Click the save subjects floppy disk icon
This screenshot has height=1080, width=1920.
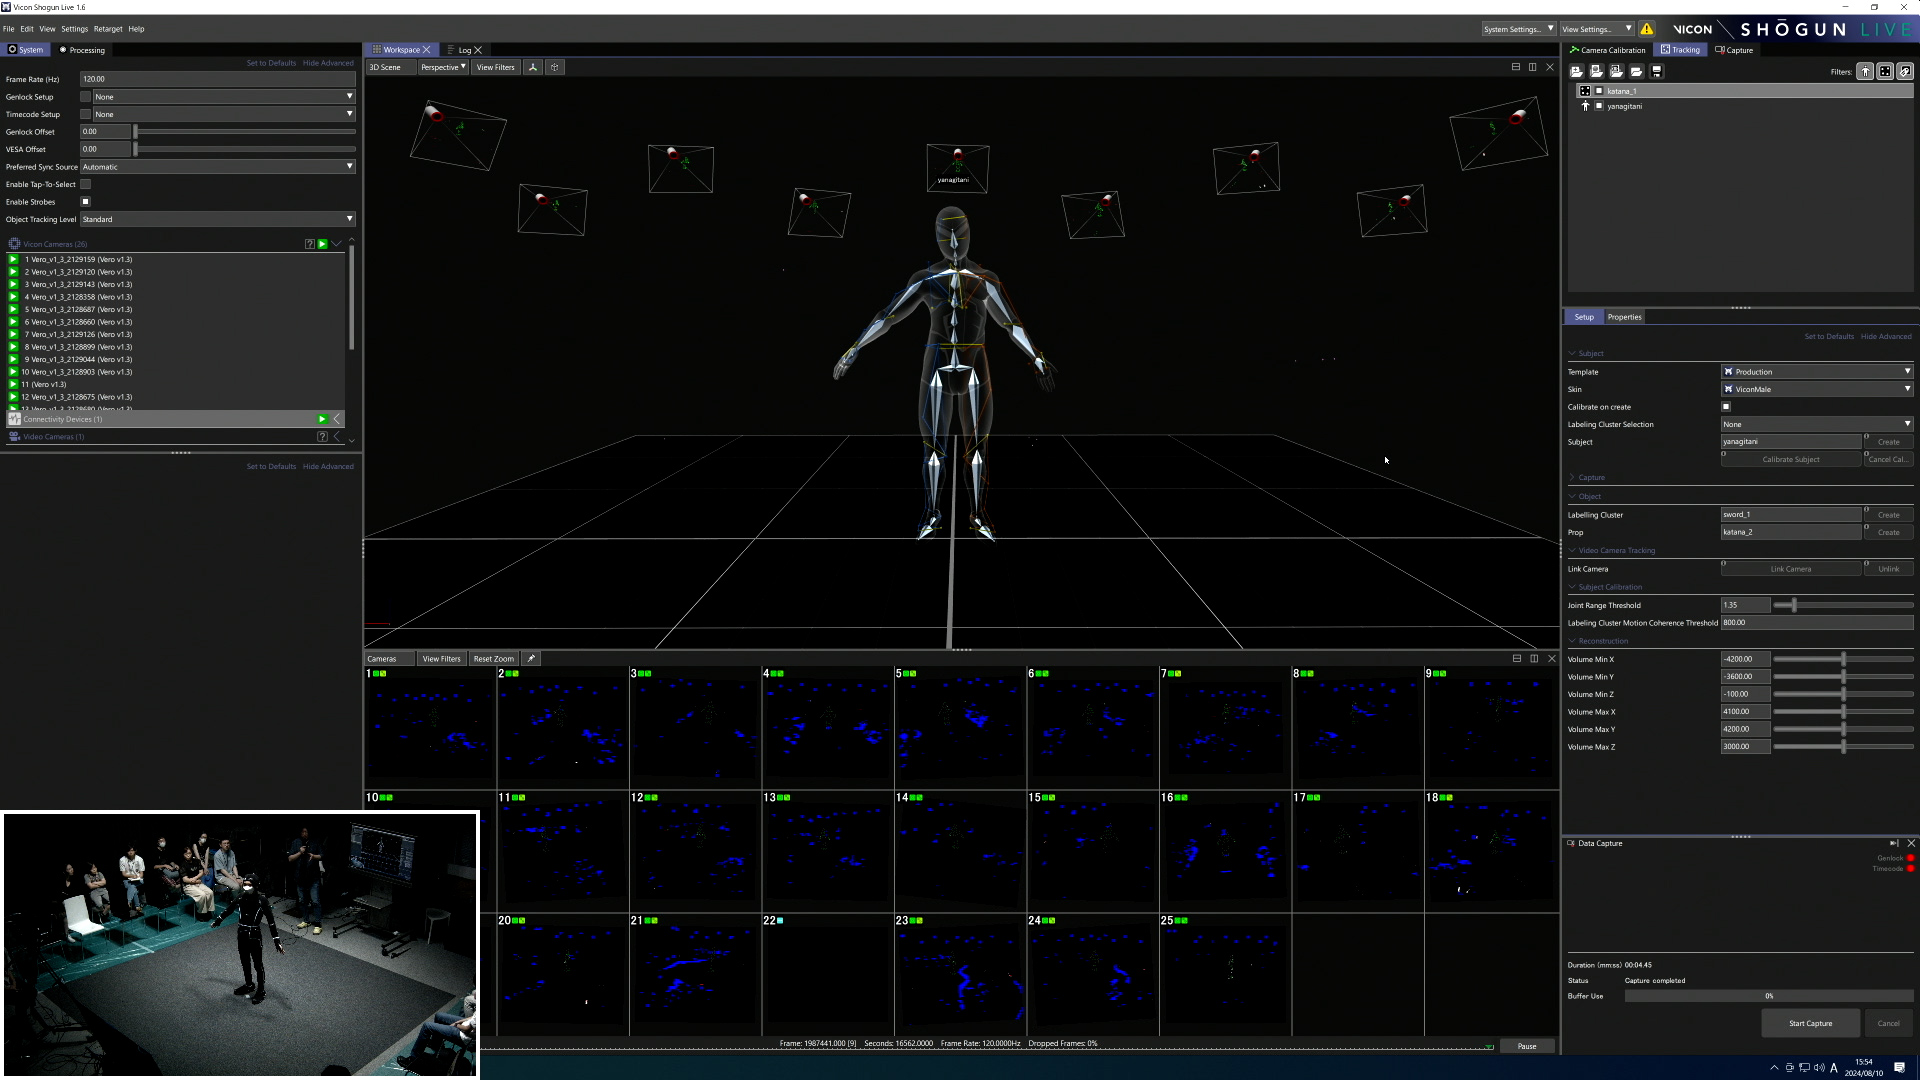coord(1656,71)
